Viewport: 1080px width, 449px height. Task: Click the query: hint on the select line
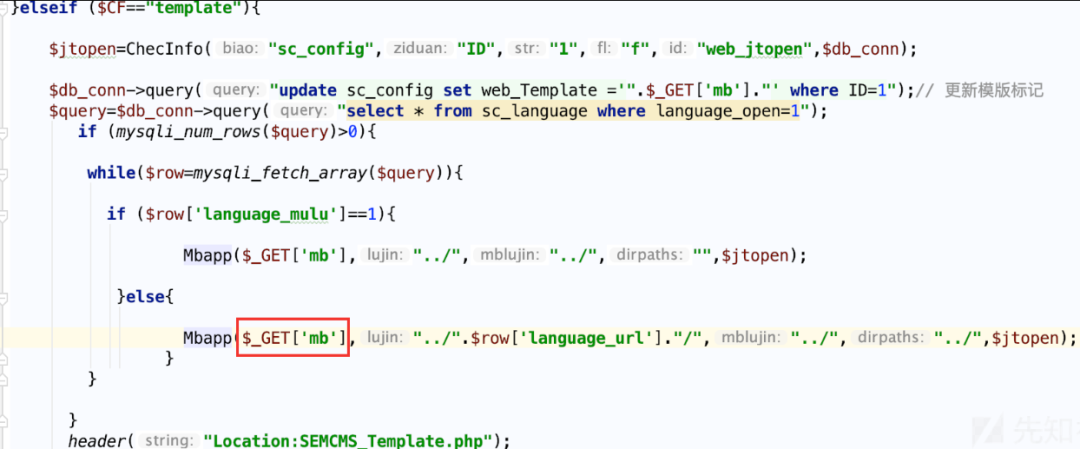tap(300, 111)
